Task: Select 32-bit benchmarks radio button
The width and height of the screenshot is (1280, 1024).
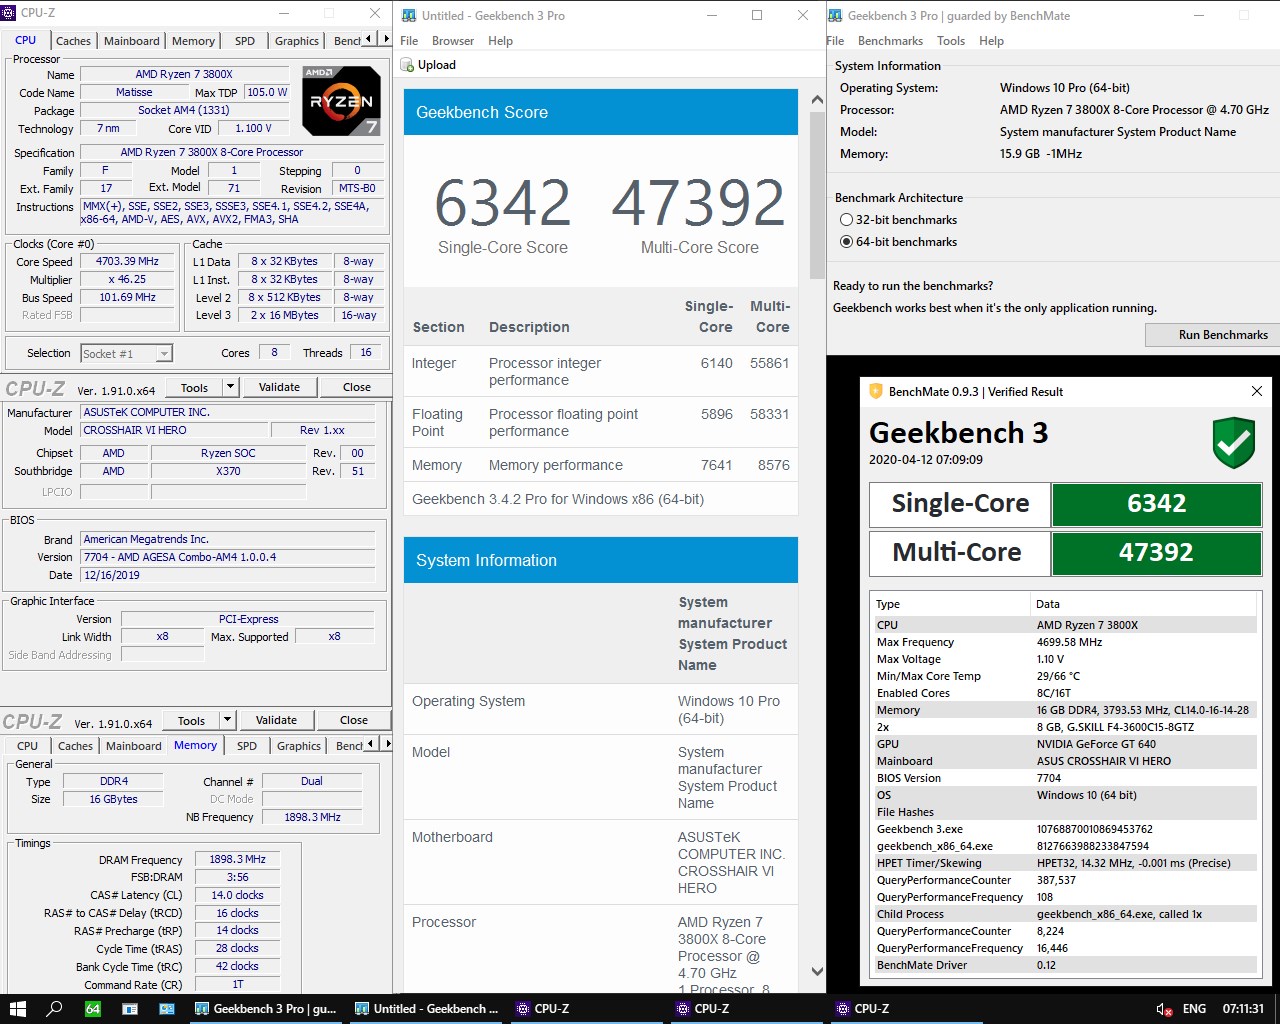Action: 846,220
